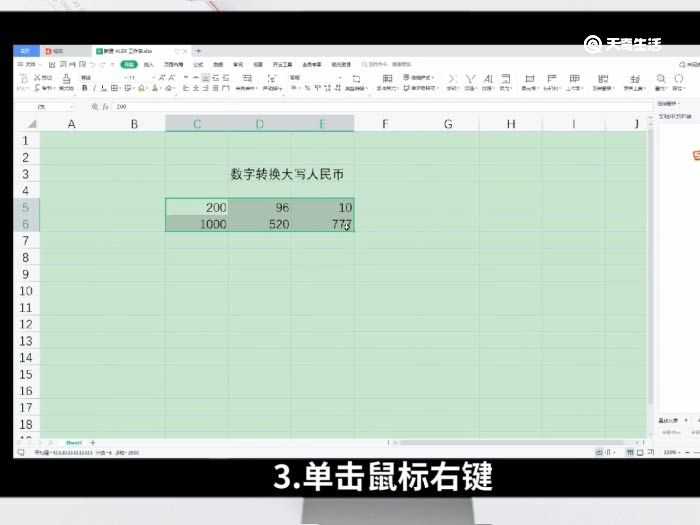Toggle Bold formatting
The width and height of the screenshot is (700, 525).
(x=84, y=88)
